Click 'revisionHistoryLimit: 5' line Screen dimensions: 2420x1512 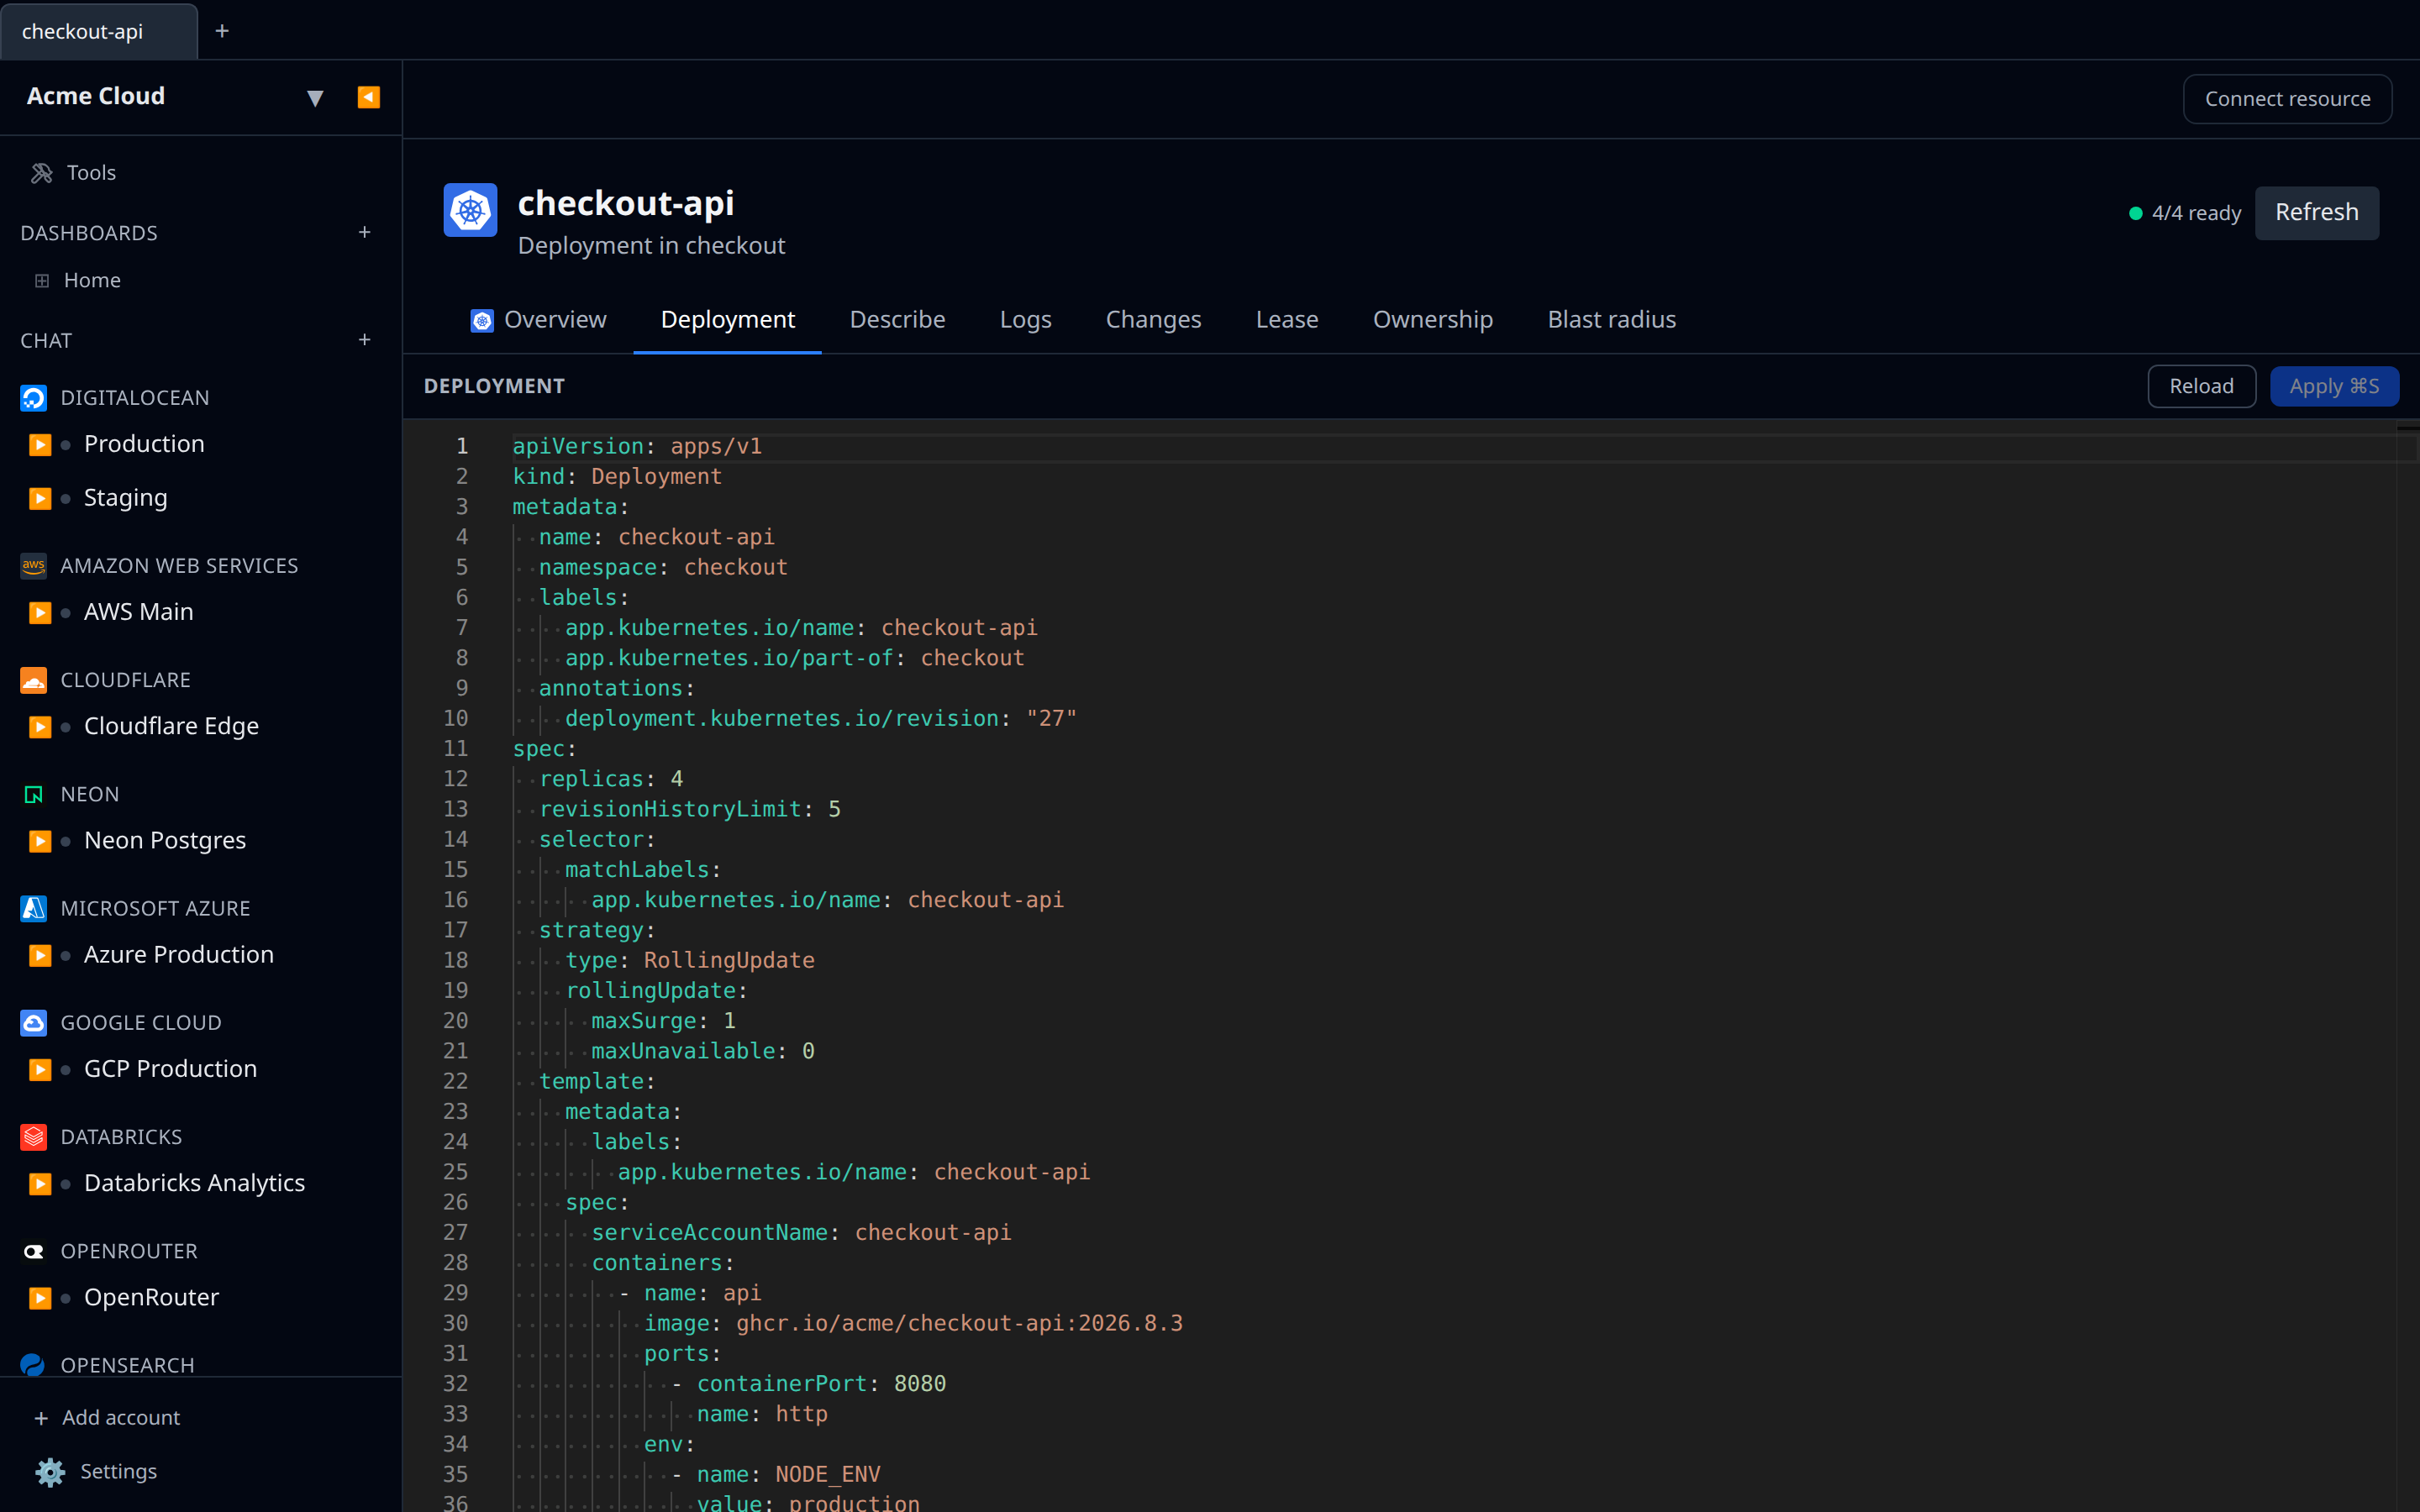[690, 809]
